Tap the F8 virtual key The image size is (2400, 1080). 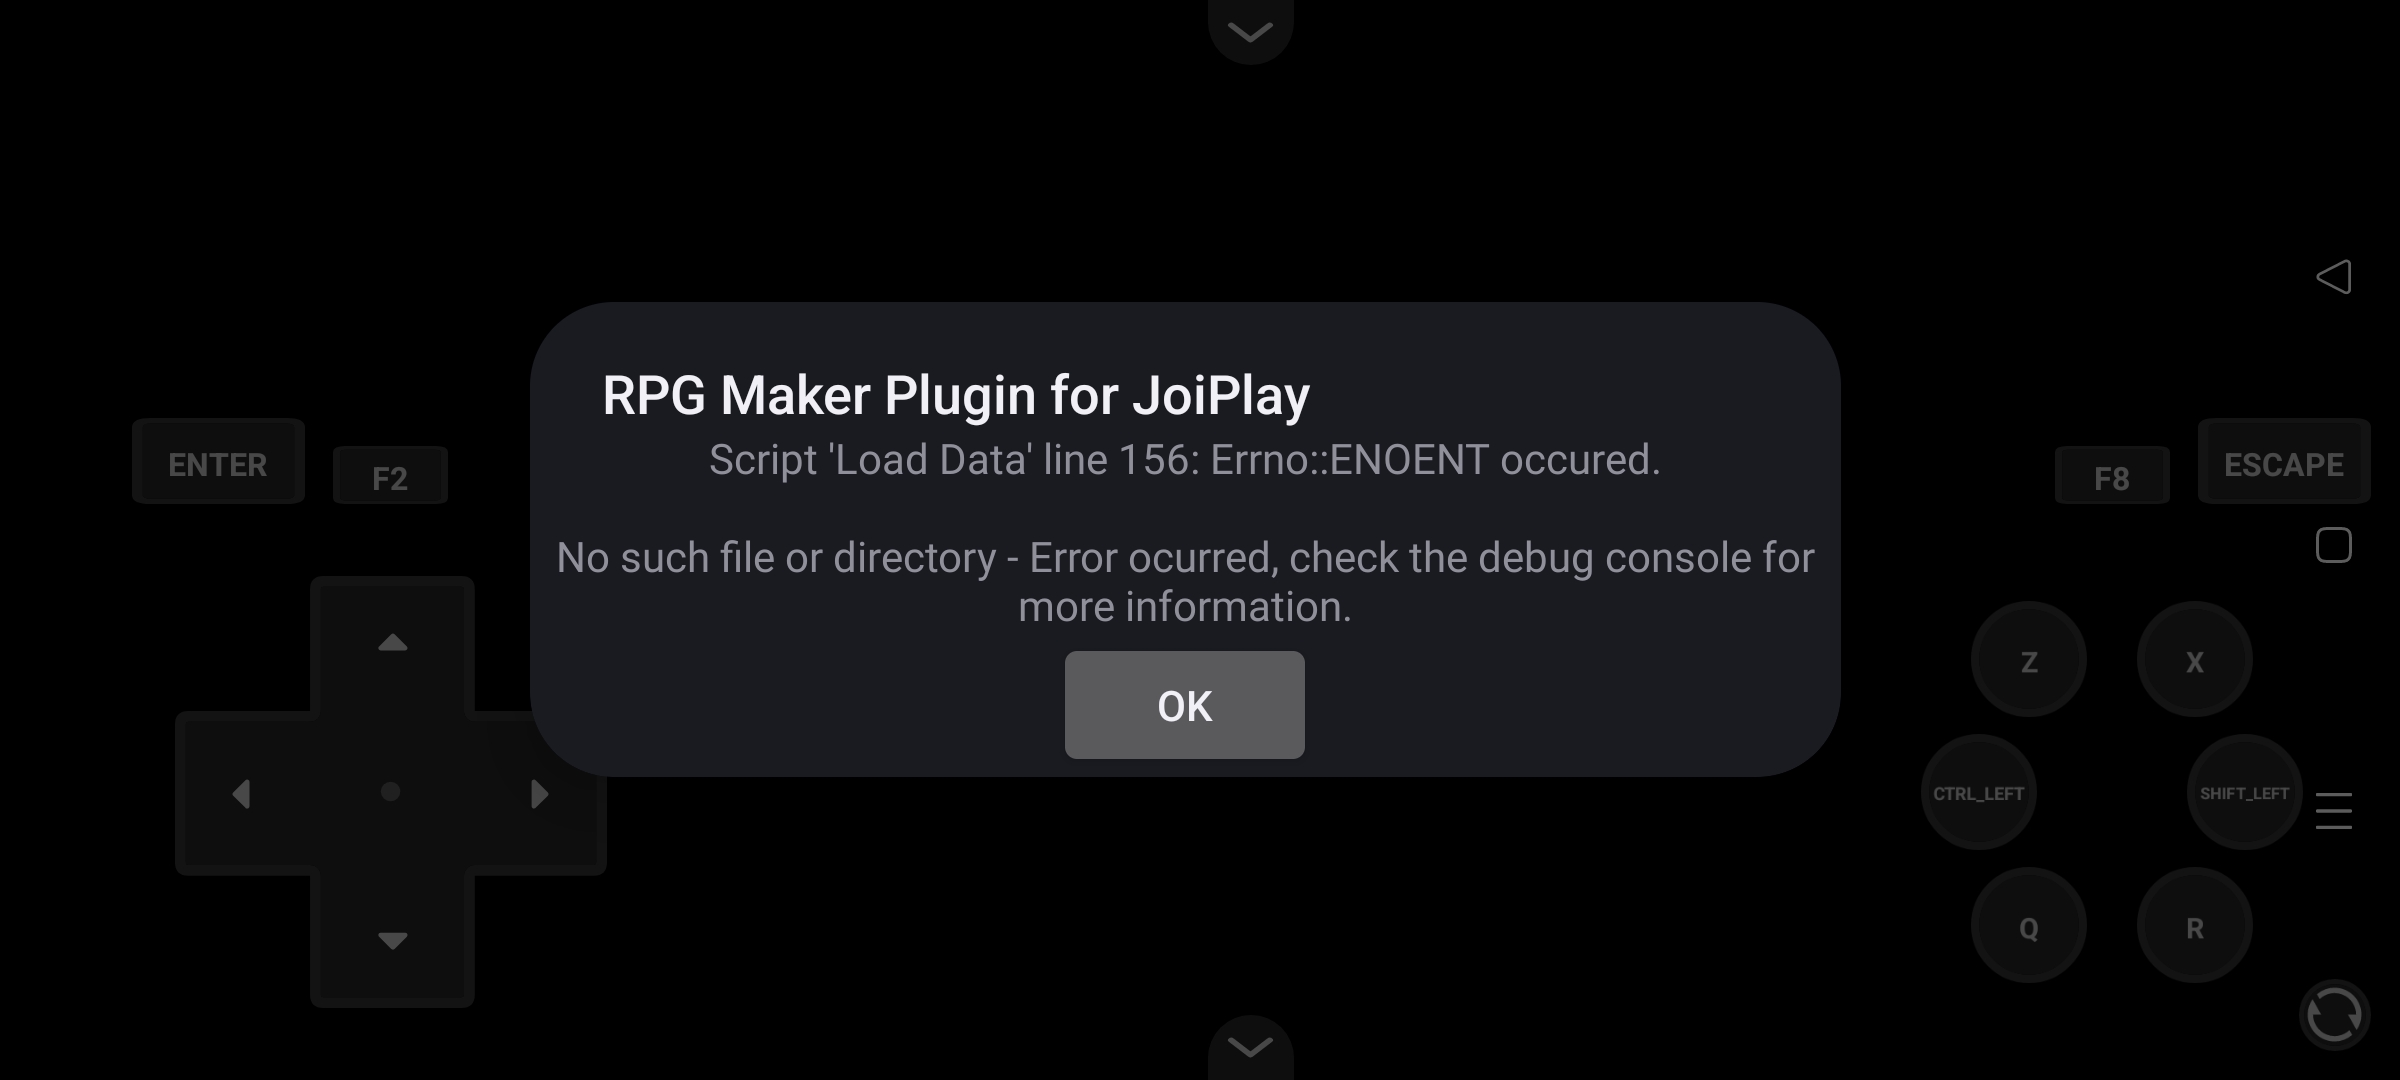[x=2112, y=476]
